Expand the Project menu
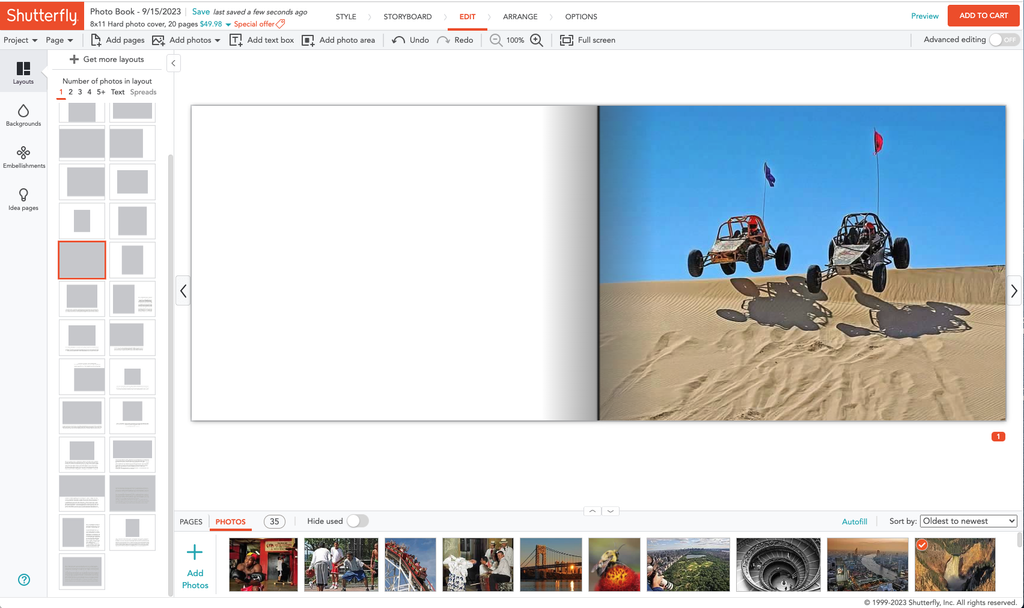1024x608 pixels. (17, 40)
